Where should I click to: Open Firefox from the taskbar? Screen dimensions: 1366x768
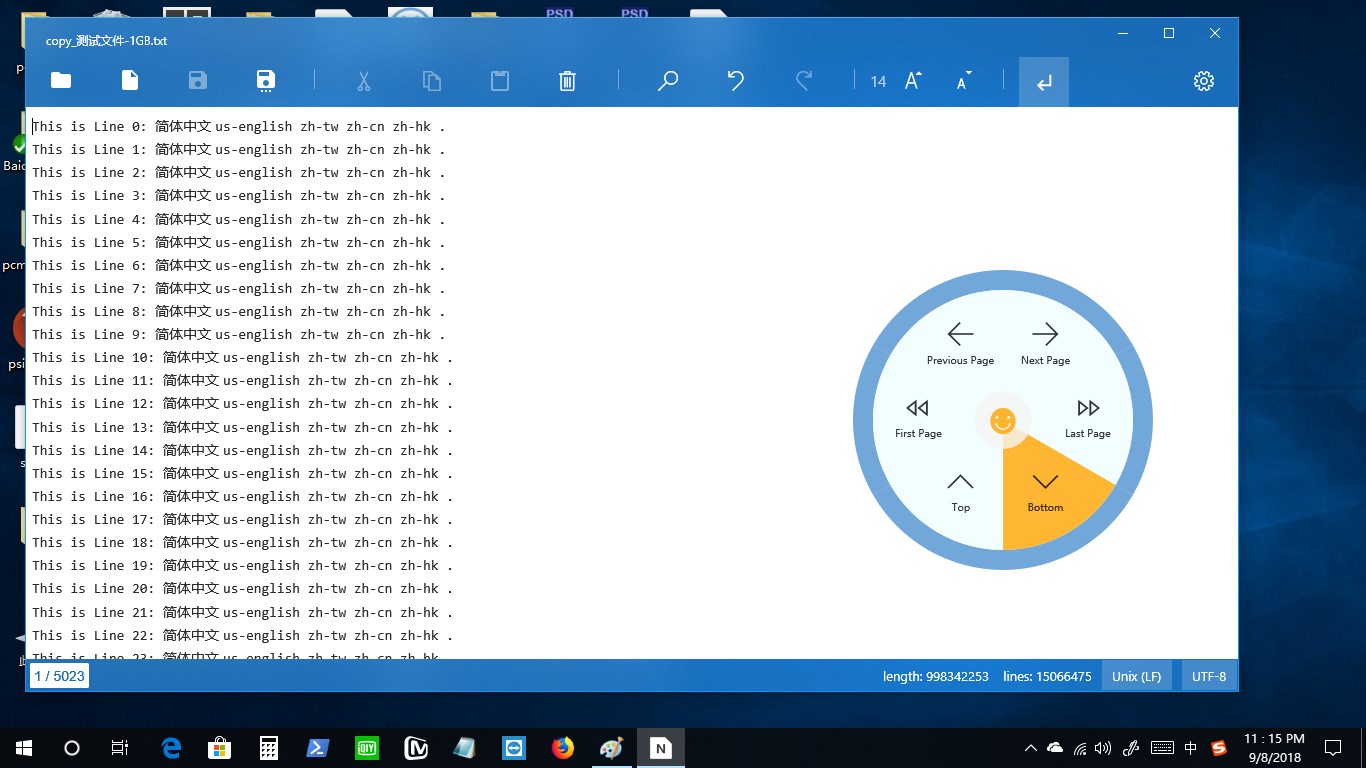tap(563, 748)
